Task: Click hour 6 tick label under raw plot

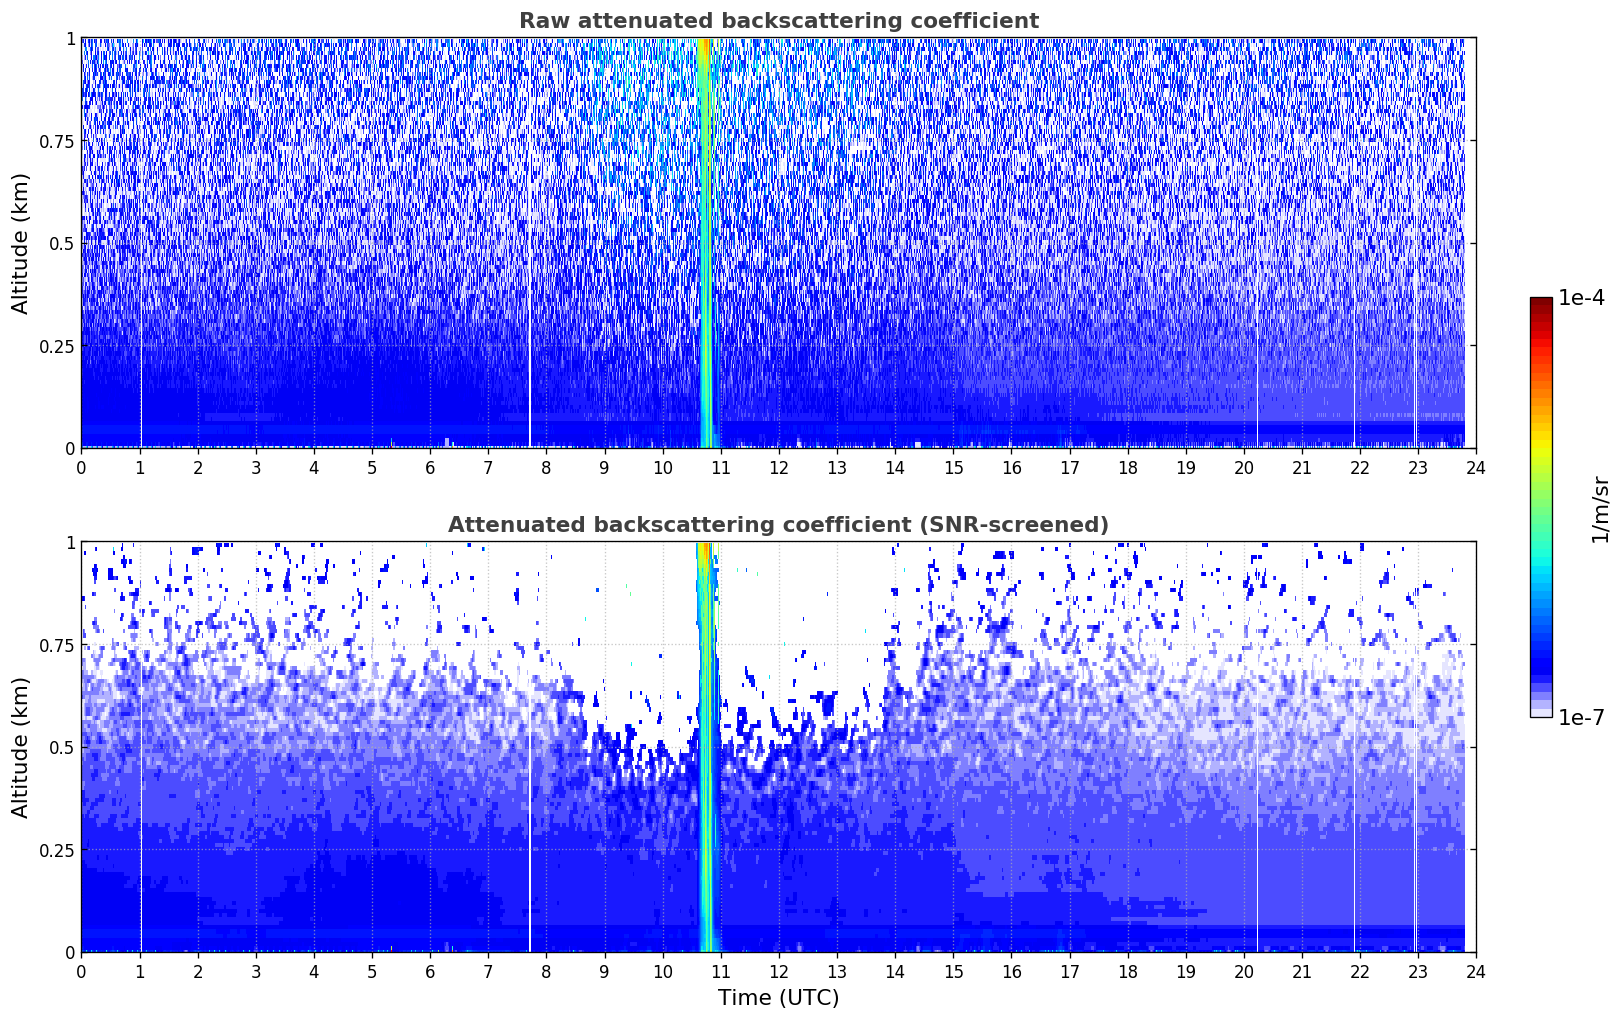Action: click(430, 467)
